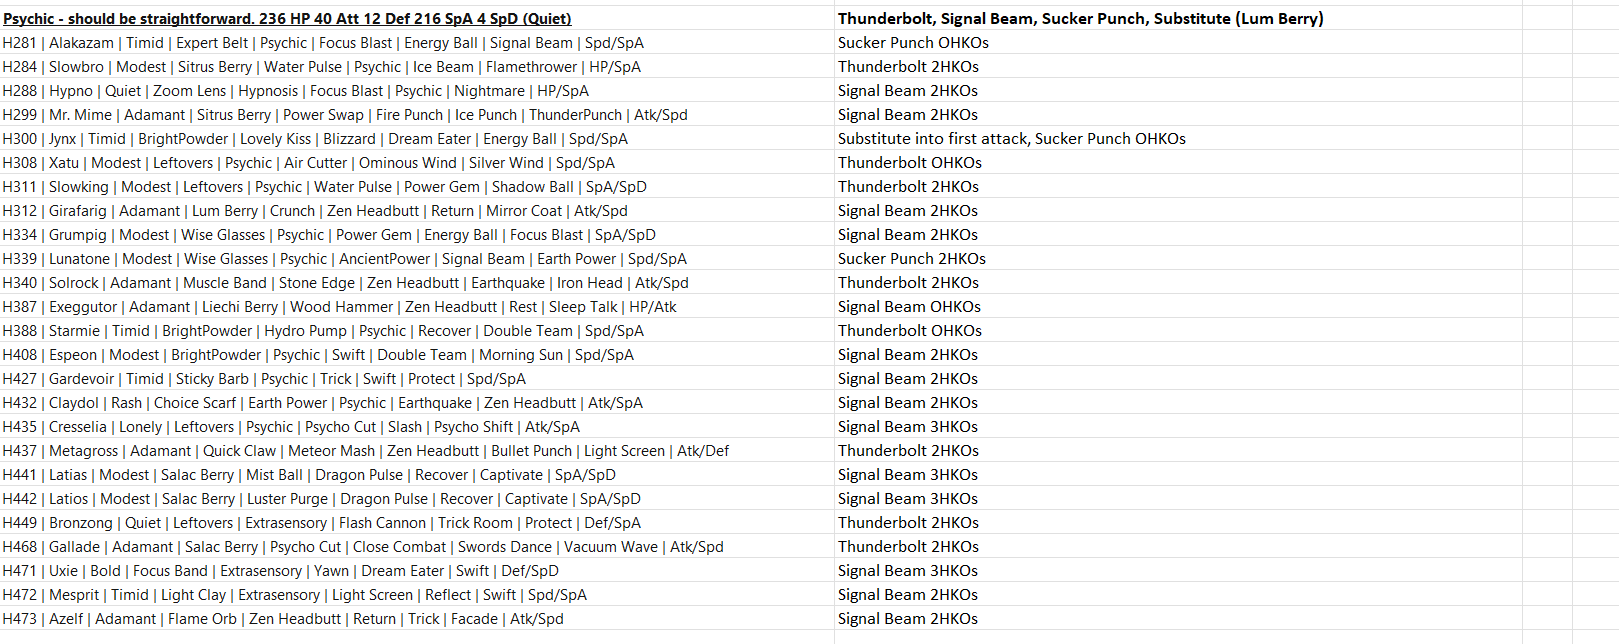Click the H437 Metagross row cell
The image size is (1619, 644).
(x=365, y=451)
